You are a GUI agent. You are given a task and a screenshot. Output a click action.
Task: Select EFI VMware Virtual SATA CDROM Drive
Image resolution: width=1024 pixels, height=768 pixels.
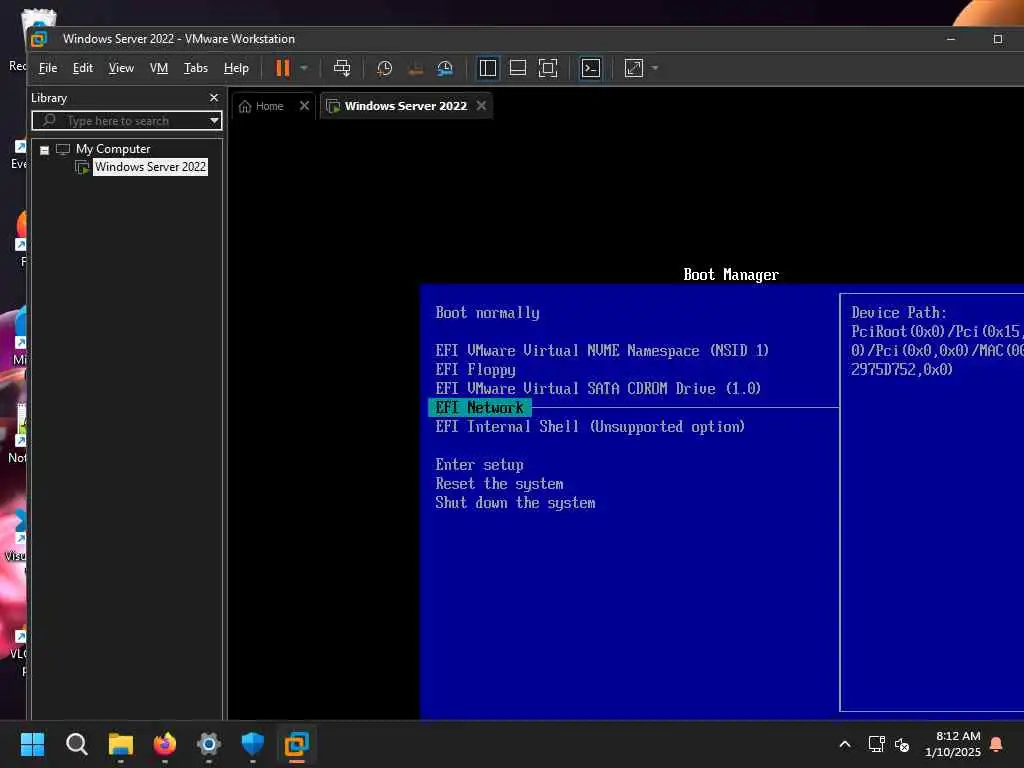[x=598, y=389]
